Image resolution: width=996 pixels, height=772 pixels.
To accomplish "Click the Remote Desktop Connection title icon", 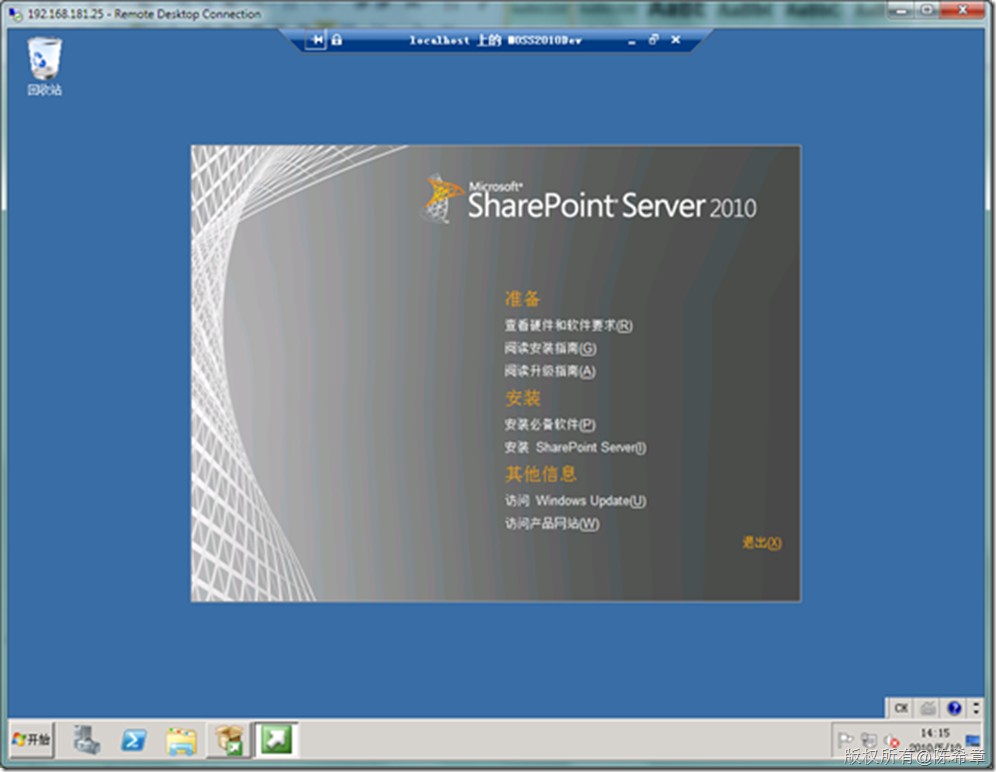I will click(x=15, y=14).
